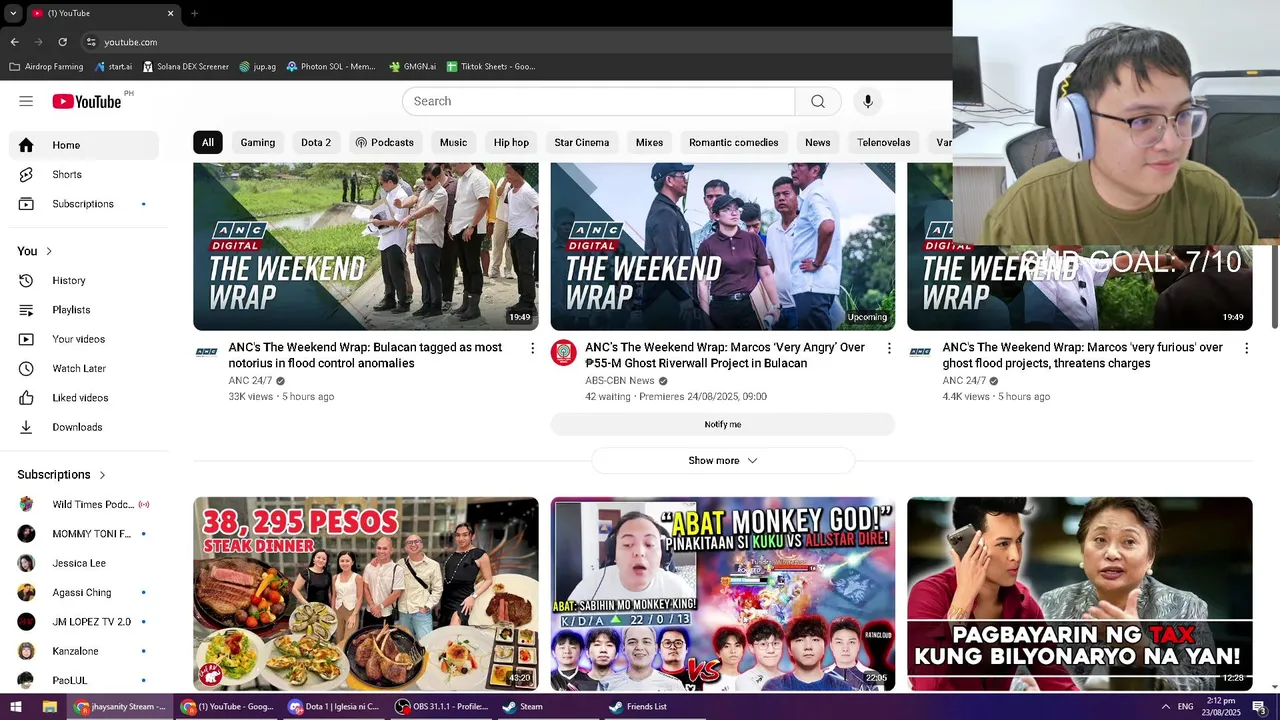Start voice search with microphone icon
This screenshot has height=720, width=1280.
click(868, 101)
